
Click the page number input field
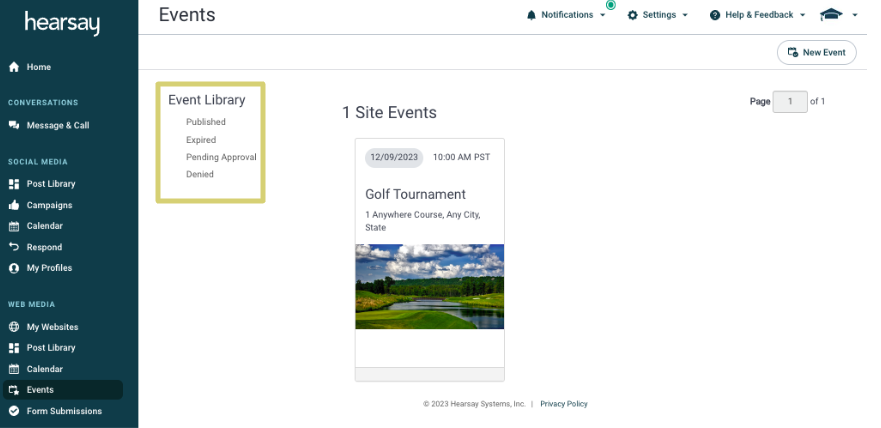tap(790, 102)
